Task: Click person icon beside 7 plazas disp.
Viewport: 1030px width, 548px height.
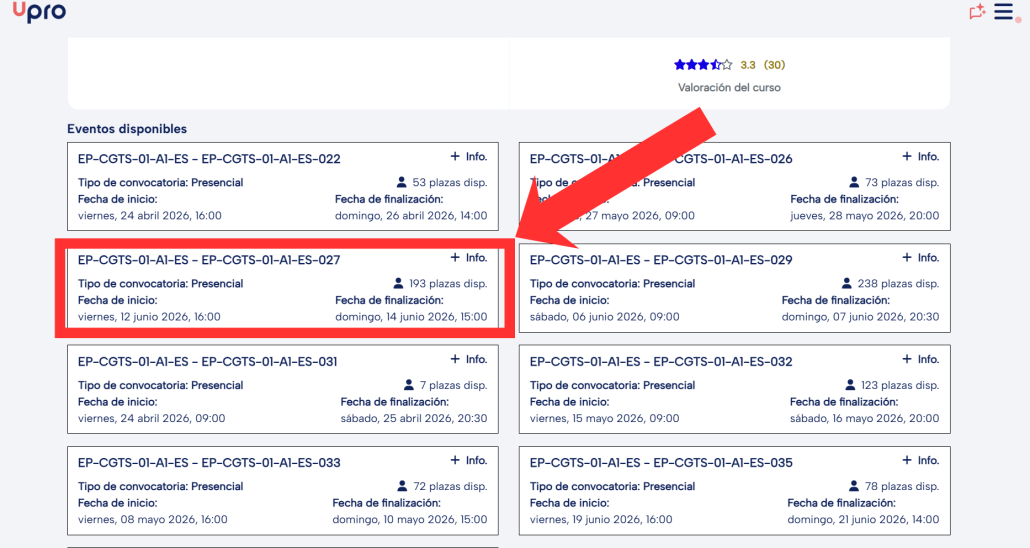Action: [x=409, y=386]
